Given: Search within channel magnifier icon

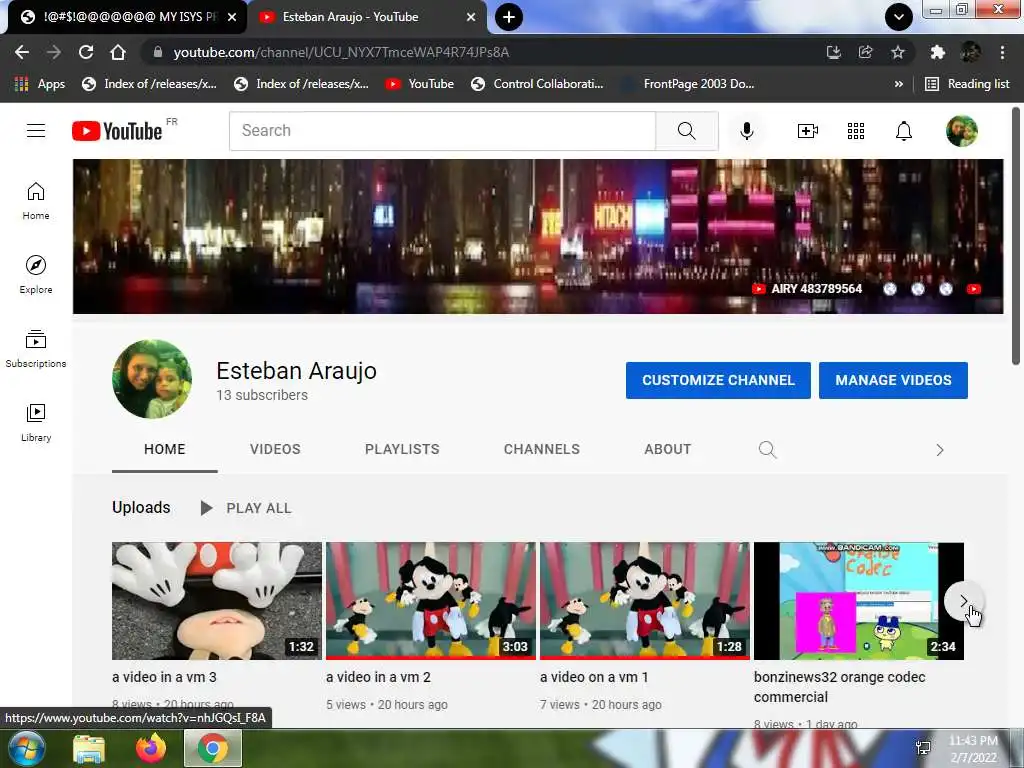Looking at the screenshot, I should click(x=767, y=449).
